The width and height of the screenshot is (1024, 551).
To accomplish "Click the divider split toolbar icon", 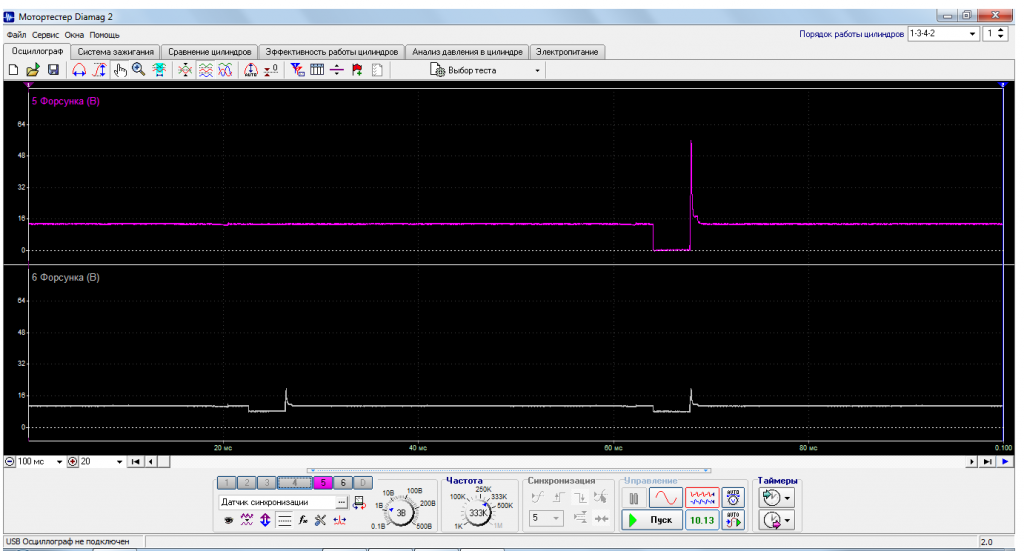I will tap(336, 70).
